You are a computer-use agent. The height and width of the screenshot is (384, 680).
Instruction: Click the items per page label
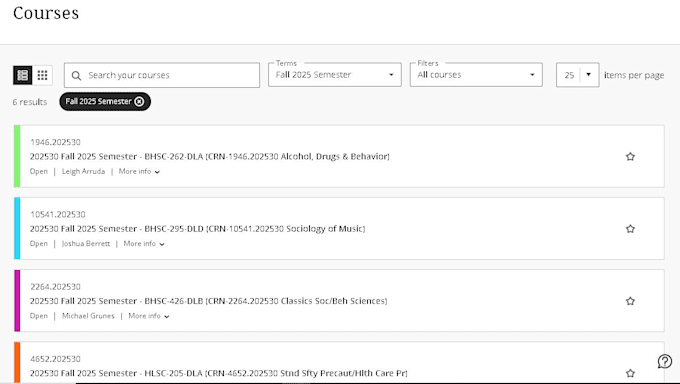tap(634, 75)
